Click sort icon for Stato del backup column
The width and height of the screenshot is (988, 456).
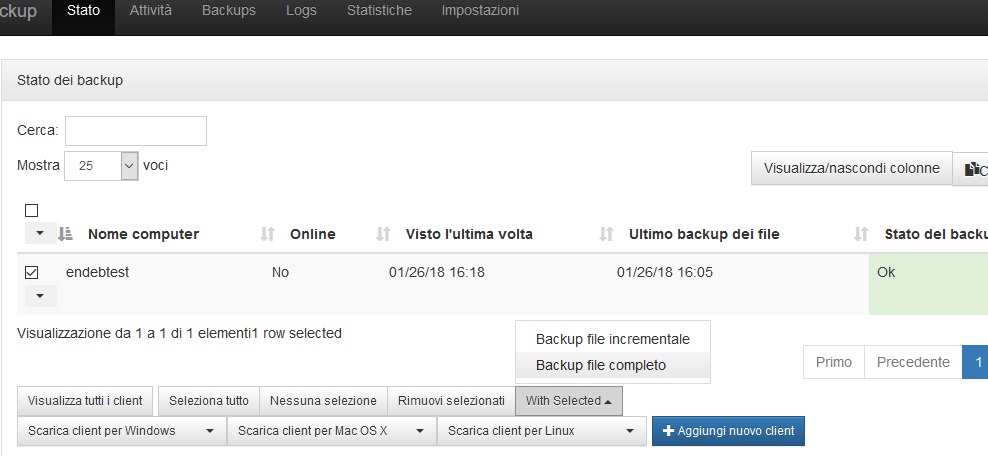click(861, 234)
